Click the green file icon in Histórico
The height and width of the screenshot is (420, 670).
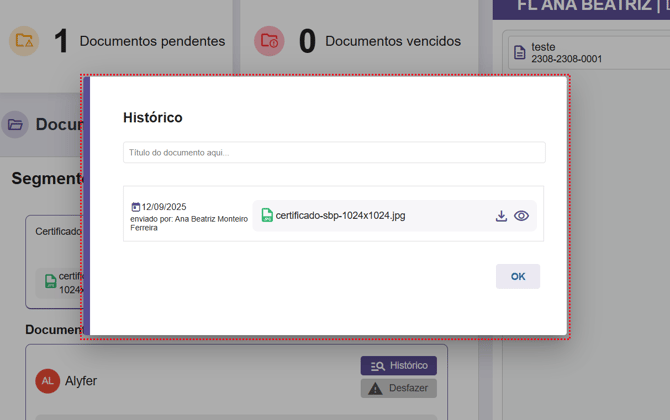pyautogui.click(x=267, y=215)
